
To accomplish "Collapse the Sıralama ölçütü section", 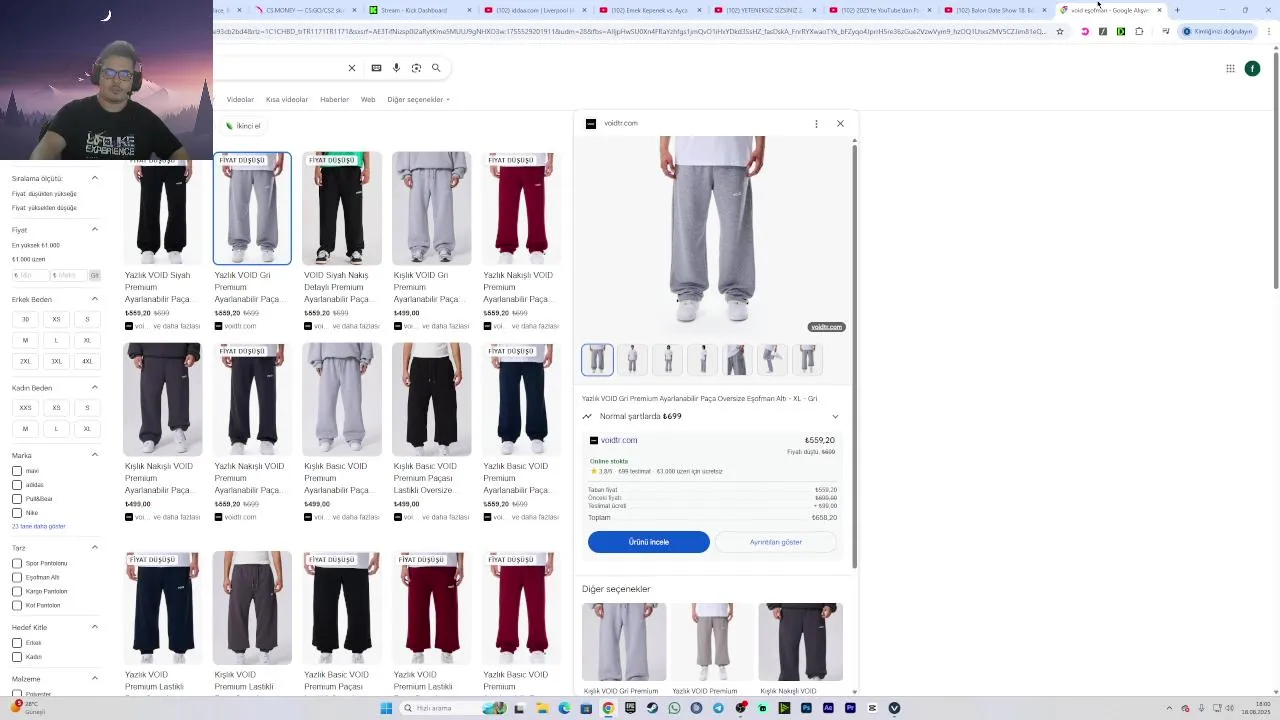I will pyautogui.click(x=95, y=178).
